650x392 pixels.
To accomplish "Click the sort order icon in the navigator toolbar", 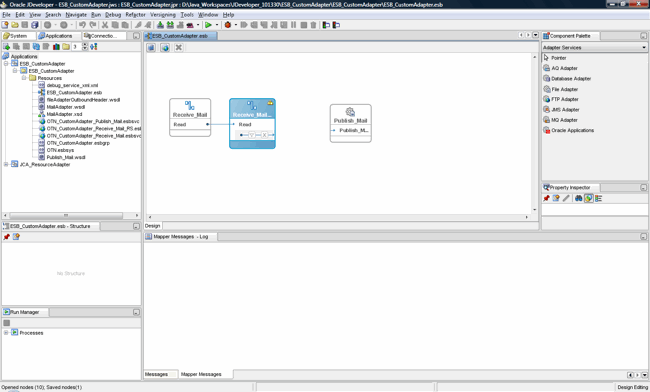I will (x=94, y=46).
